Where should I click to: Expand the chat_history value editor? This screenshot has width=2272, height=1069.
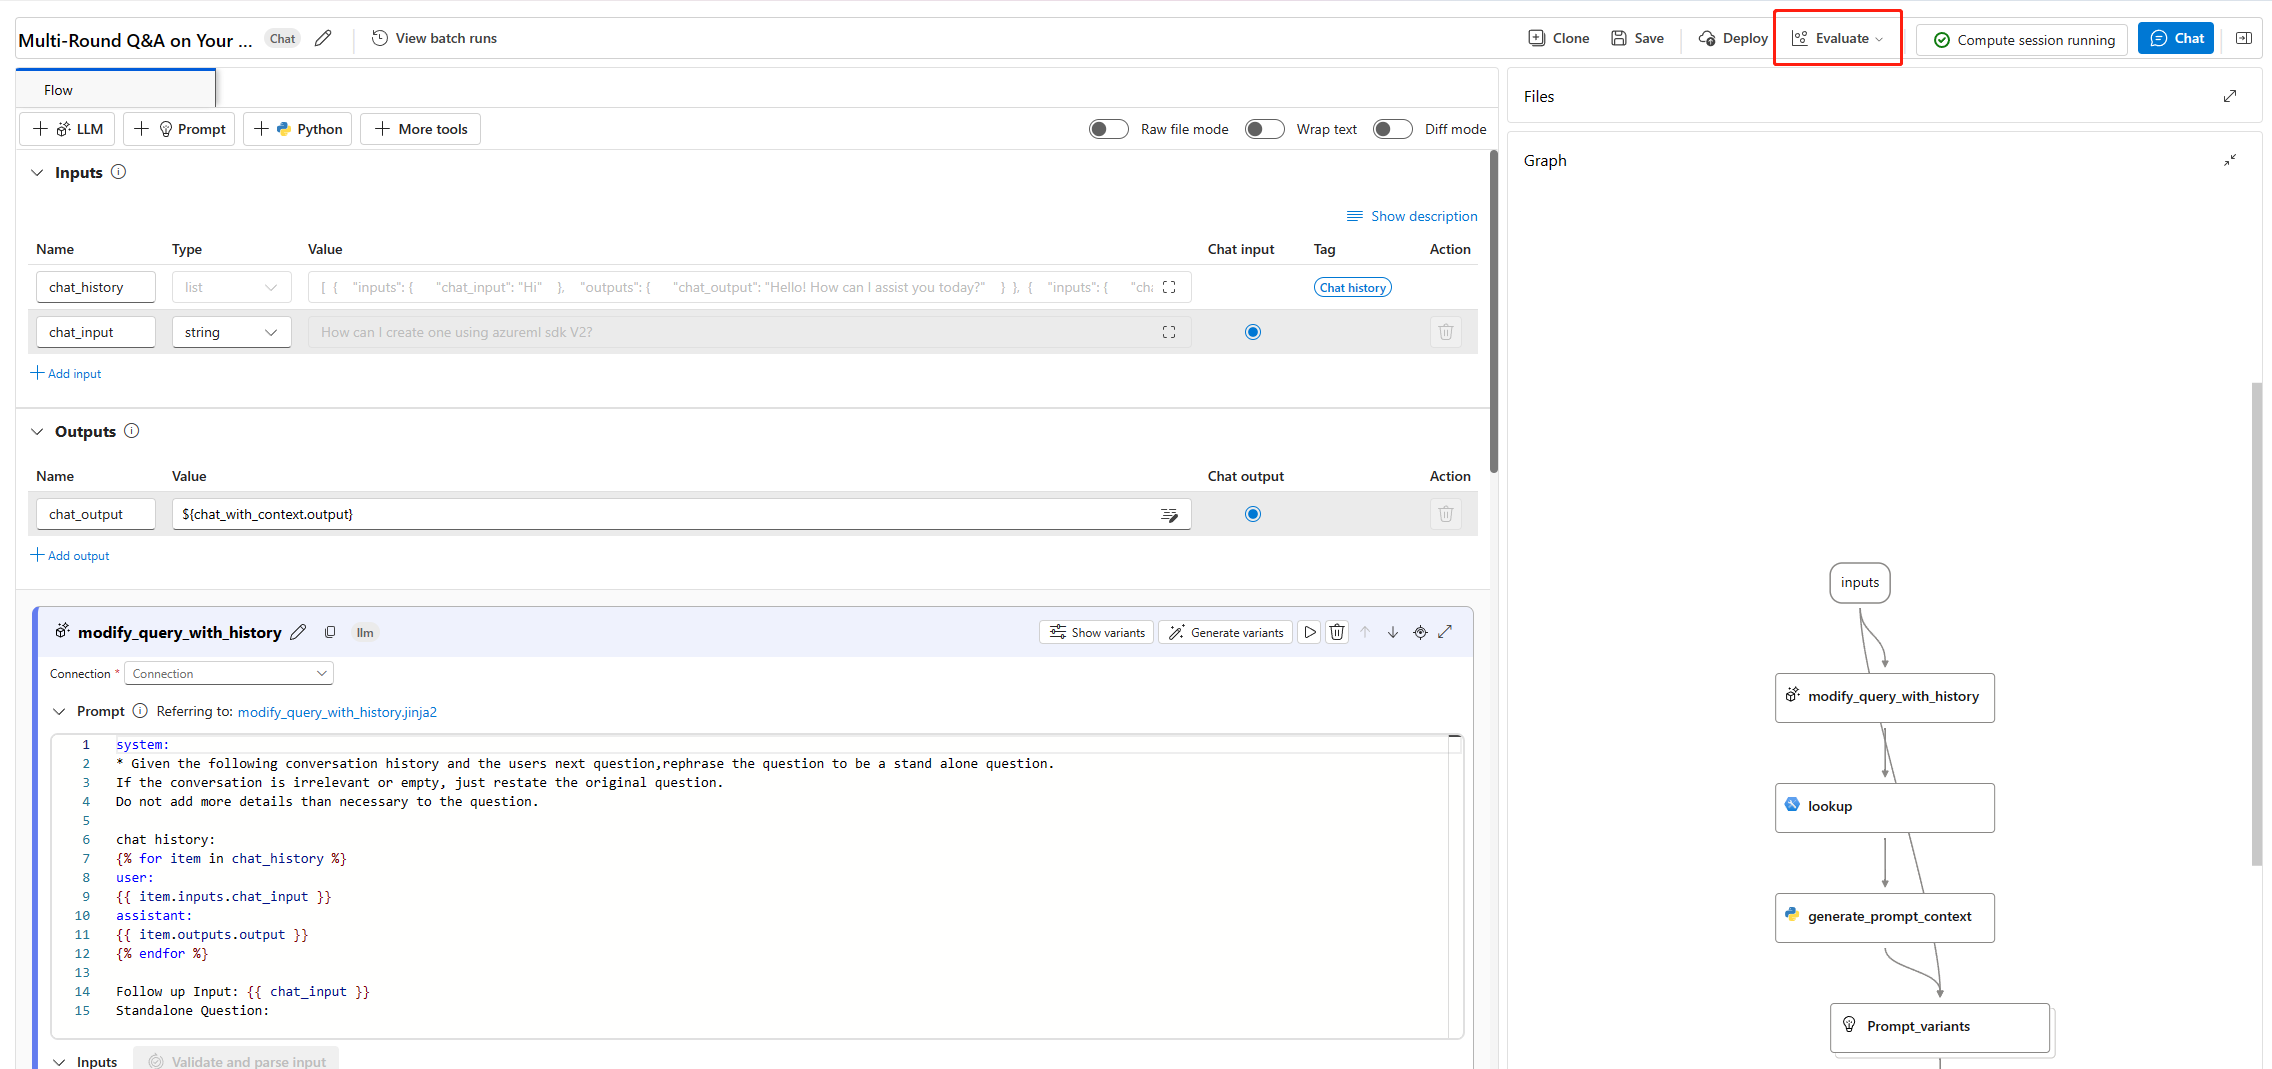(1169, 287)
